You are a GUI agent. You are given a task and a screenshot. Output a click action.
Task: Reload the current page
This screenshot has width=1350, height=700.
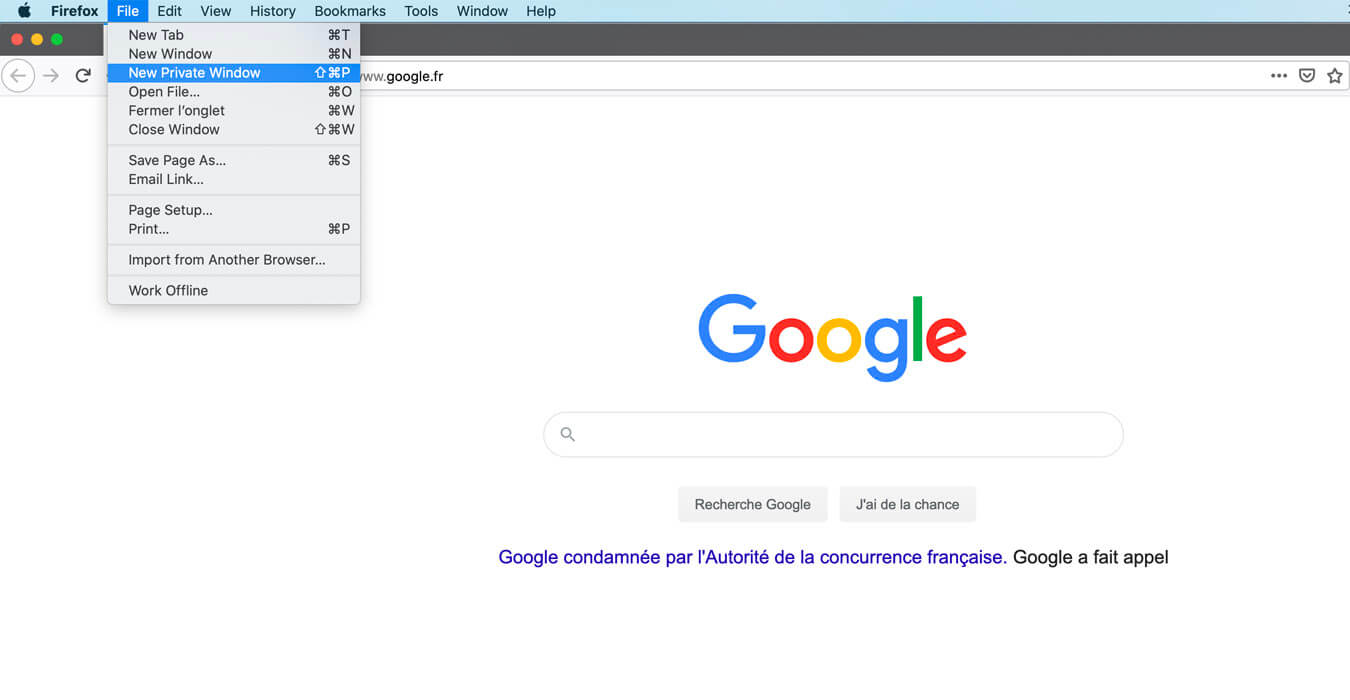click(x=84, y=76)
